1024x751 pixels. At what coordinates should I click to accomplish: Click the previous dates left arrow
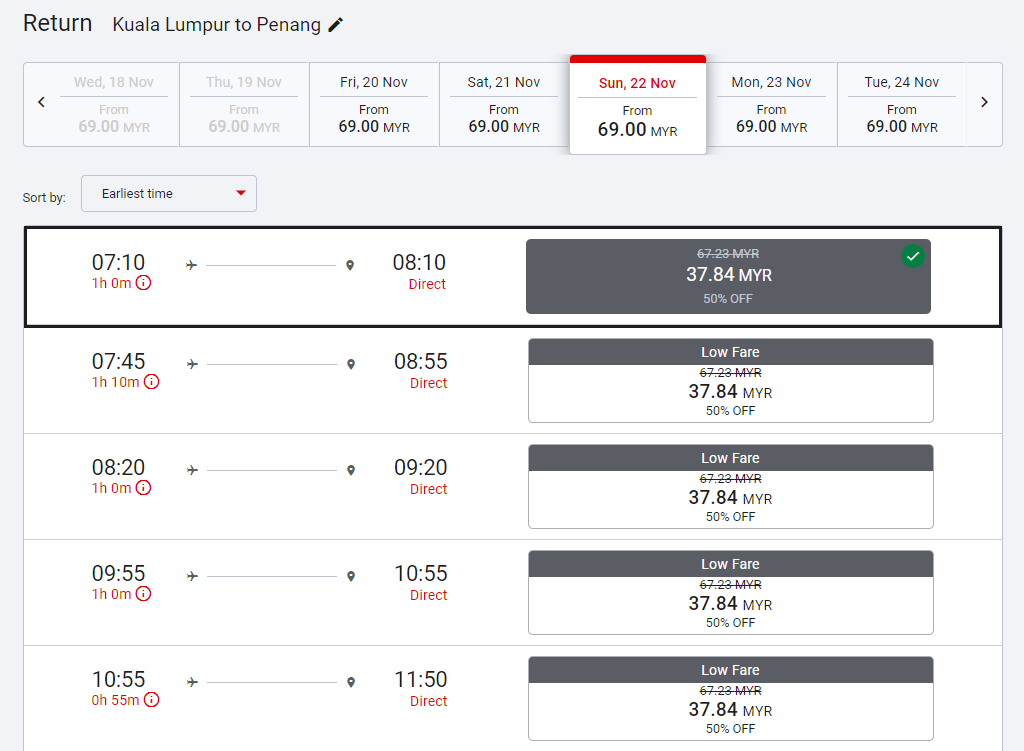point(41,102)
